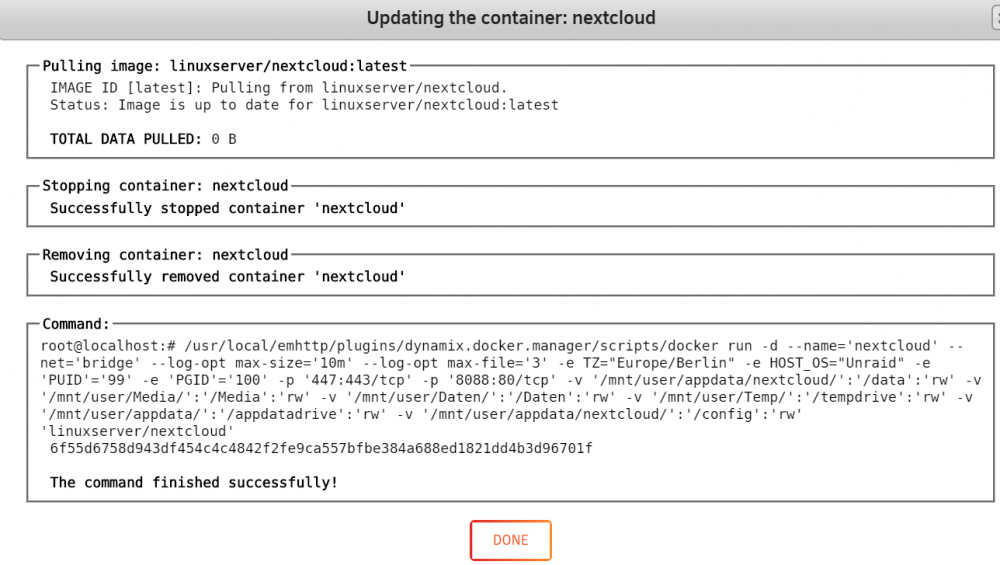The image size is (1000, 565).
Task: Click the 'linuxserver/nextcloud' image name line
Action: click(138, 431)
